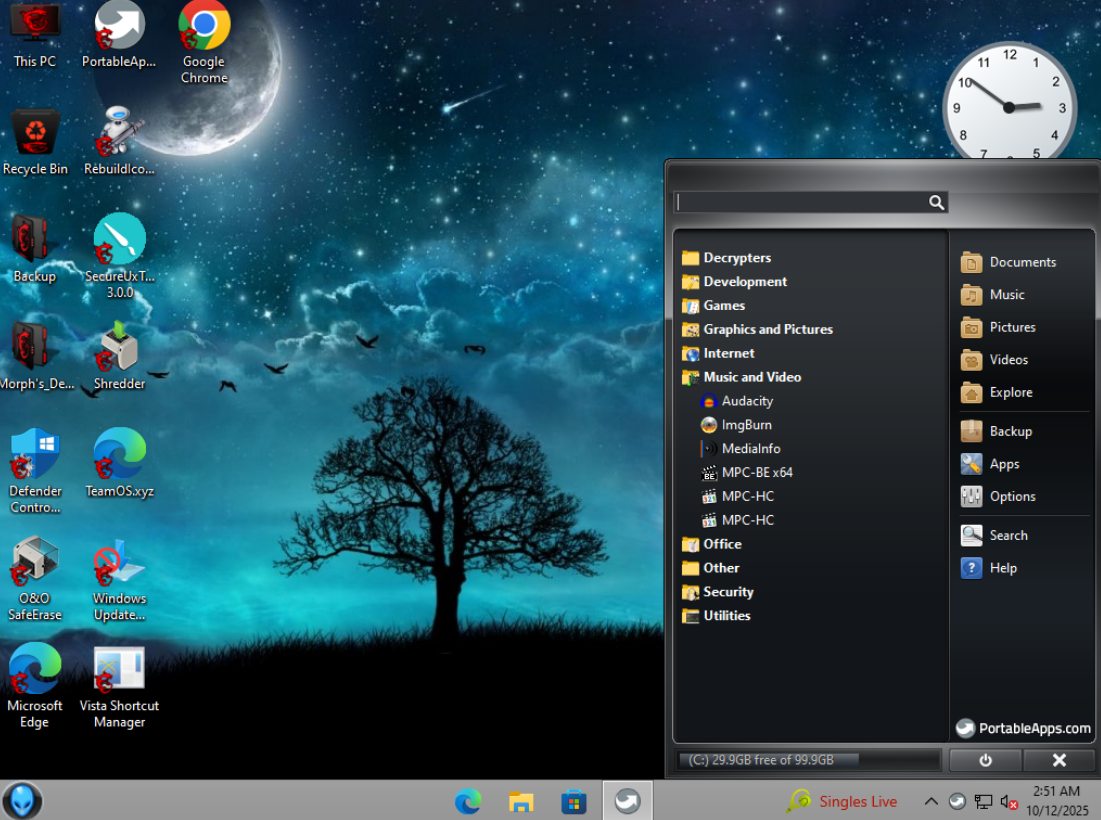Launch MediaInfo from the app list
The image size is (1101, 820).
pyautogui.click(x=750, y=449)
